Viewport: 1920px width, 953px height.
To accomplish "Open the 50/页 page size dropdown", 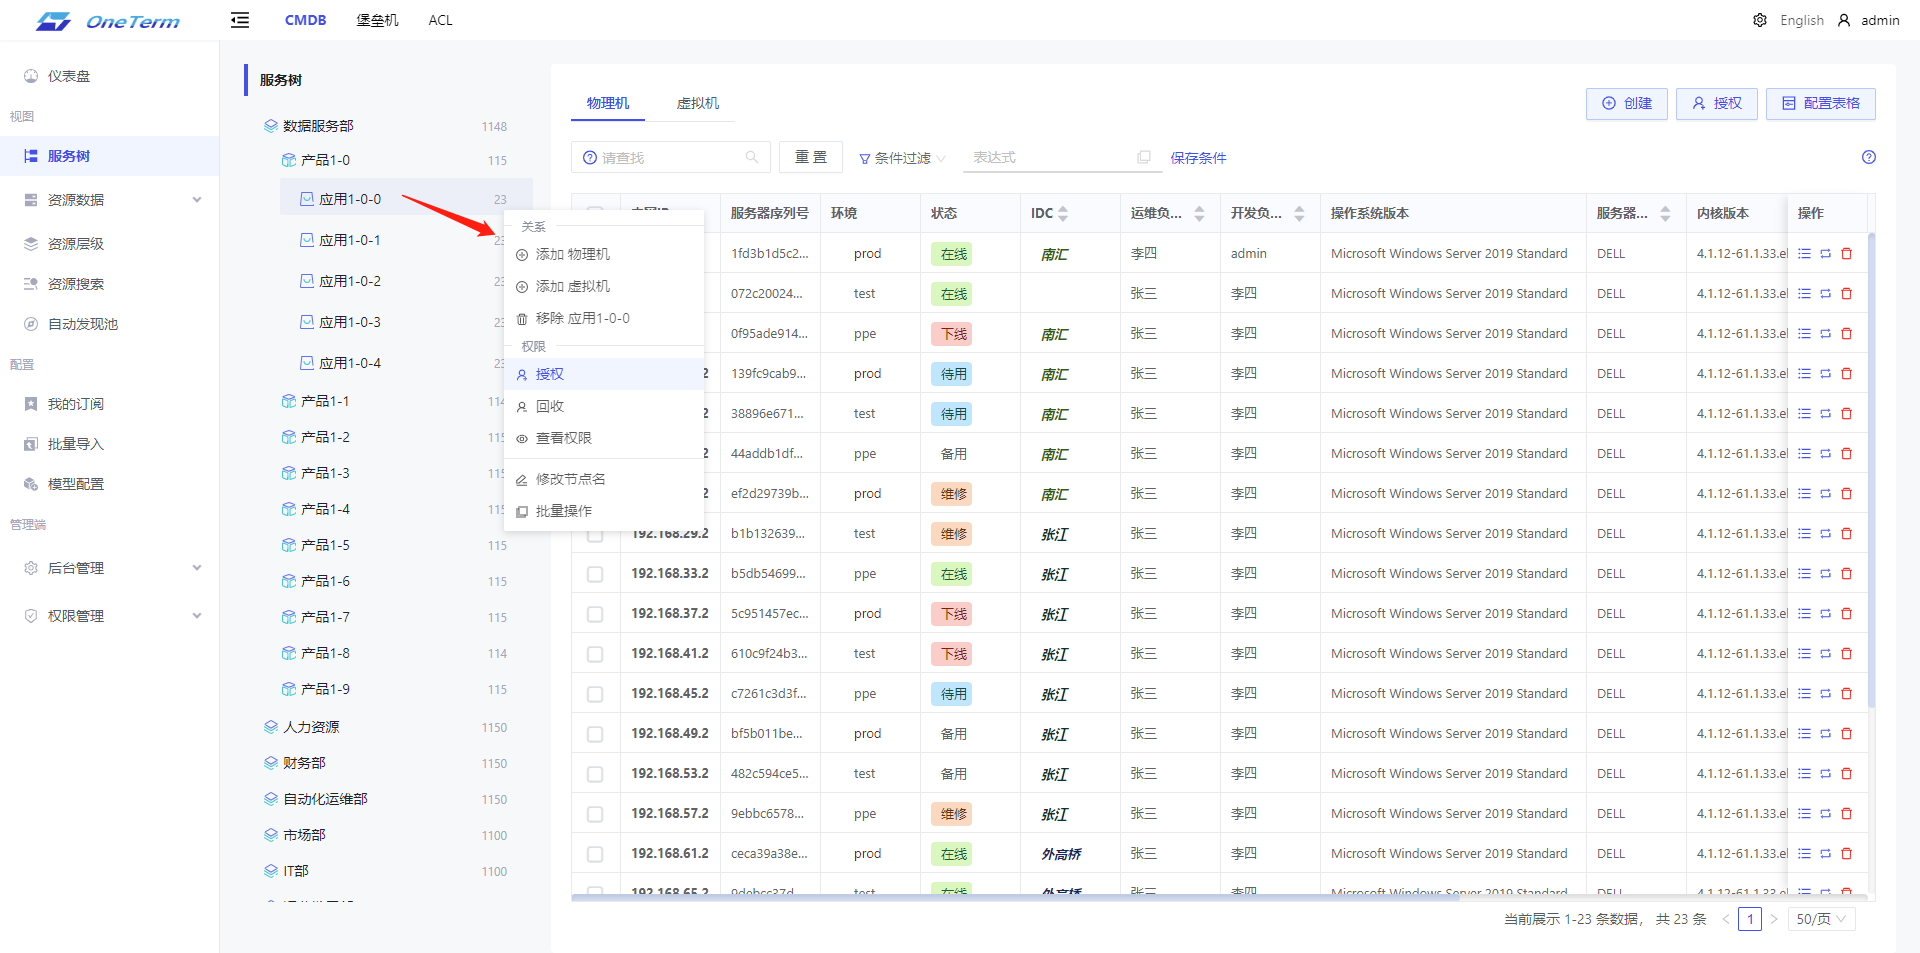I will pos(1822,919).
